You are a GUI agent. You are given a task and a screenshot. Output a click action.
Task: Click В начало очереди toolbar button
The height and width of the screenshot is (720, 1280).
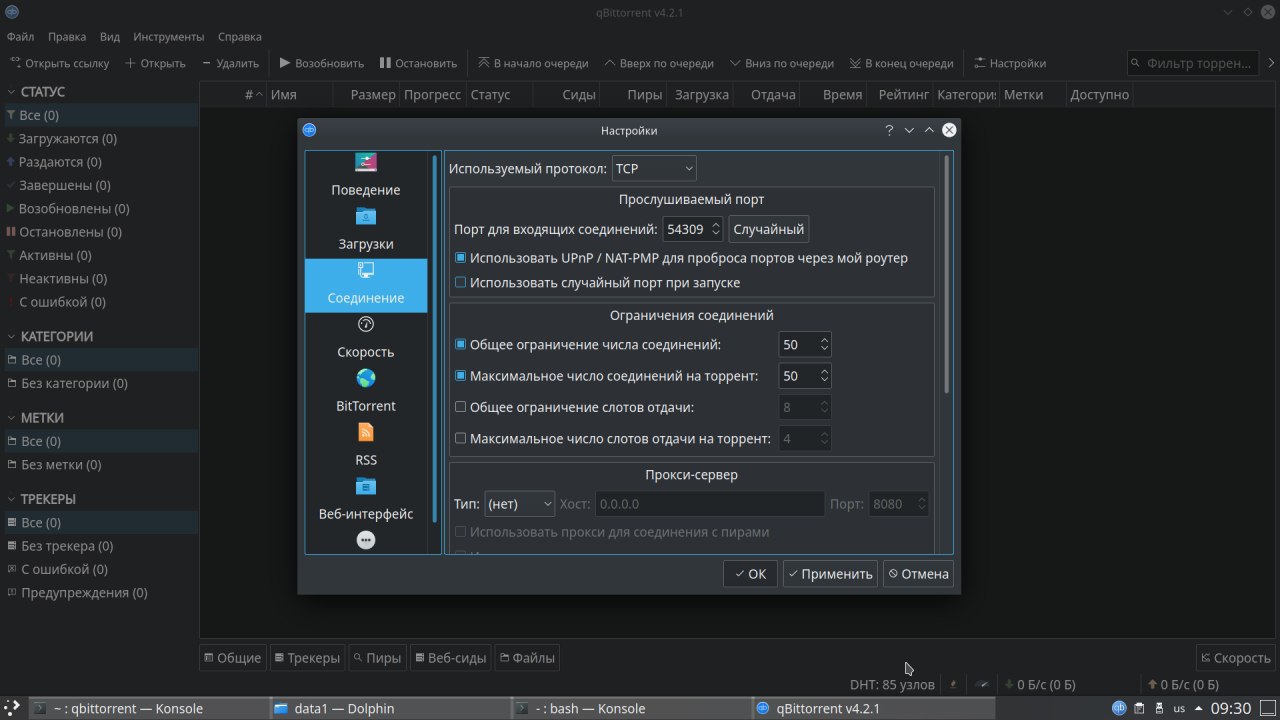(x=533, y=63)
